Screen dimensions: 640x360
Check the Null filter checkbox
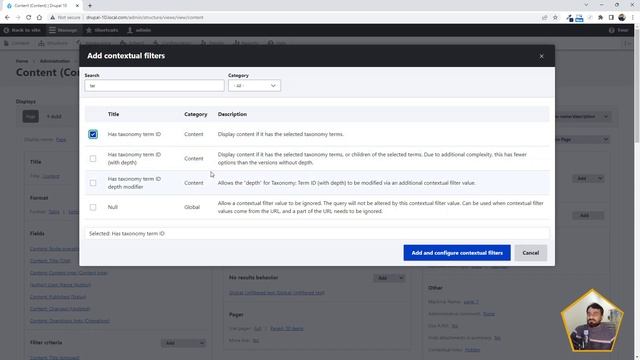pyautogui.click(x=93, y=207)
